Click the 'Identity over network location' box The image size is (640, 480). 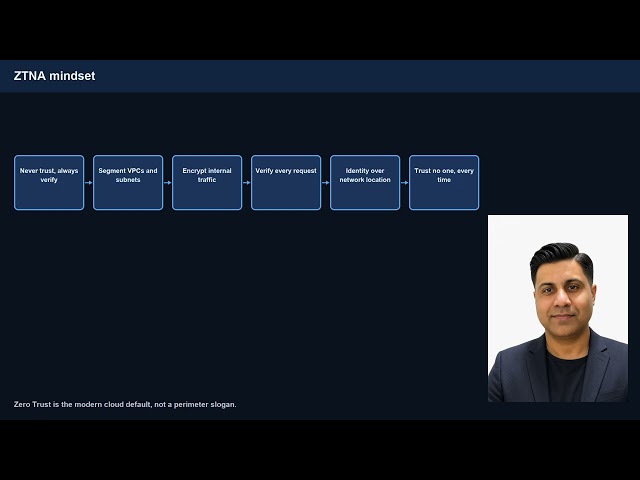pos(365,182)
